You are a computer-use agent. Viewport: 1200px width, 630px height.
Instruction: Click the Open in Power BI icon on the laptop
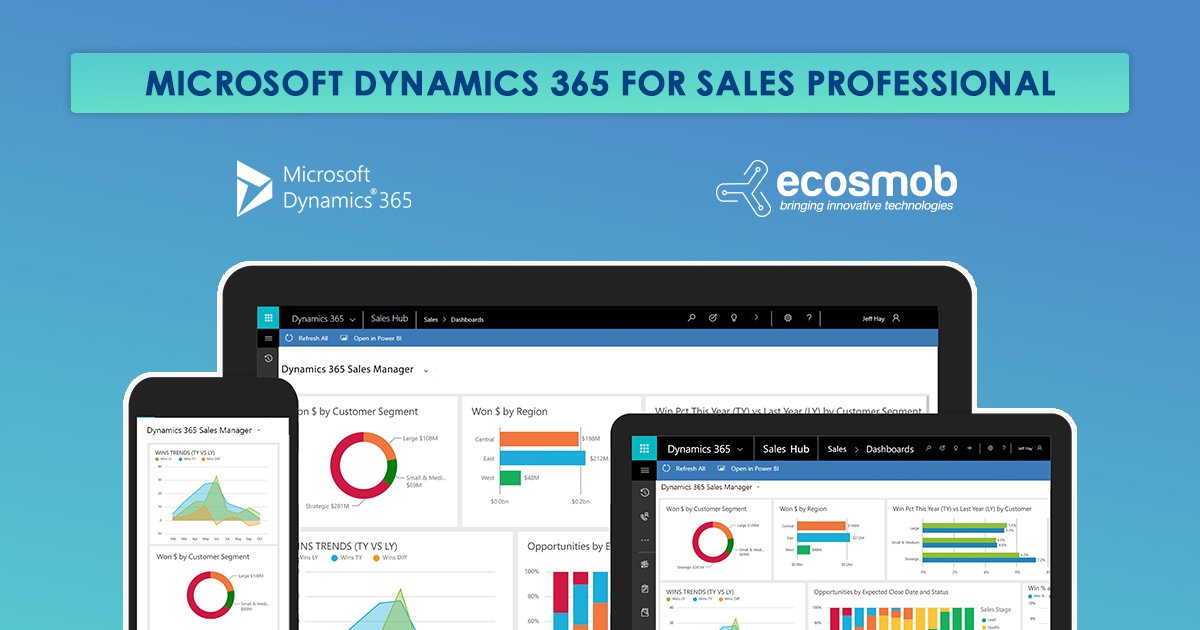tap(344, 338)
